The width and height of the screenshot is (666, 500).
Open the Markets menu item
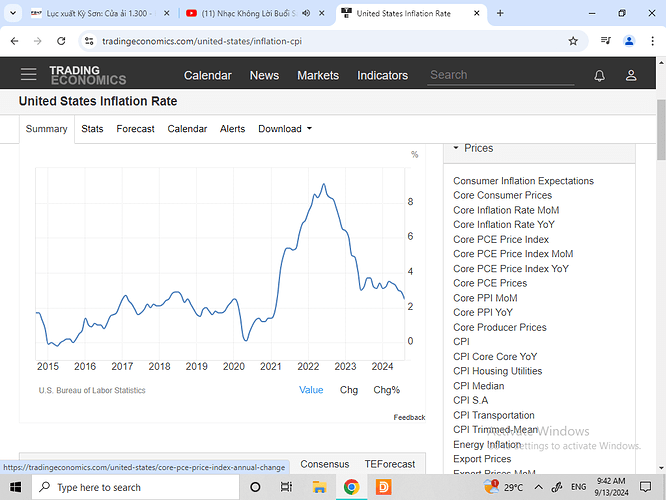tap(318, 75)
